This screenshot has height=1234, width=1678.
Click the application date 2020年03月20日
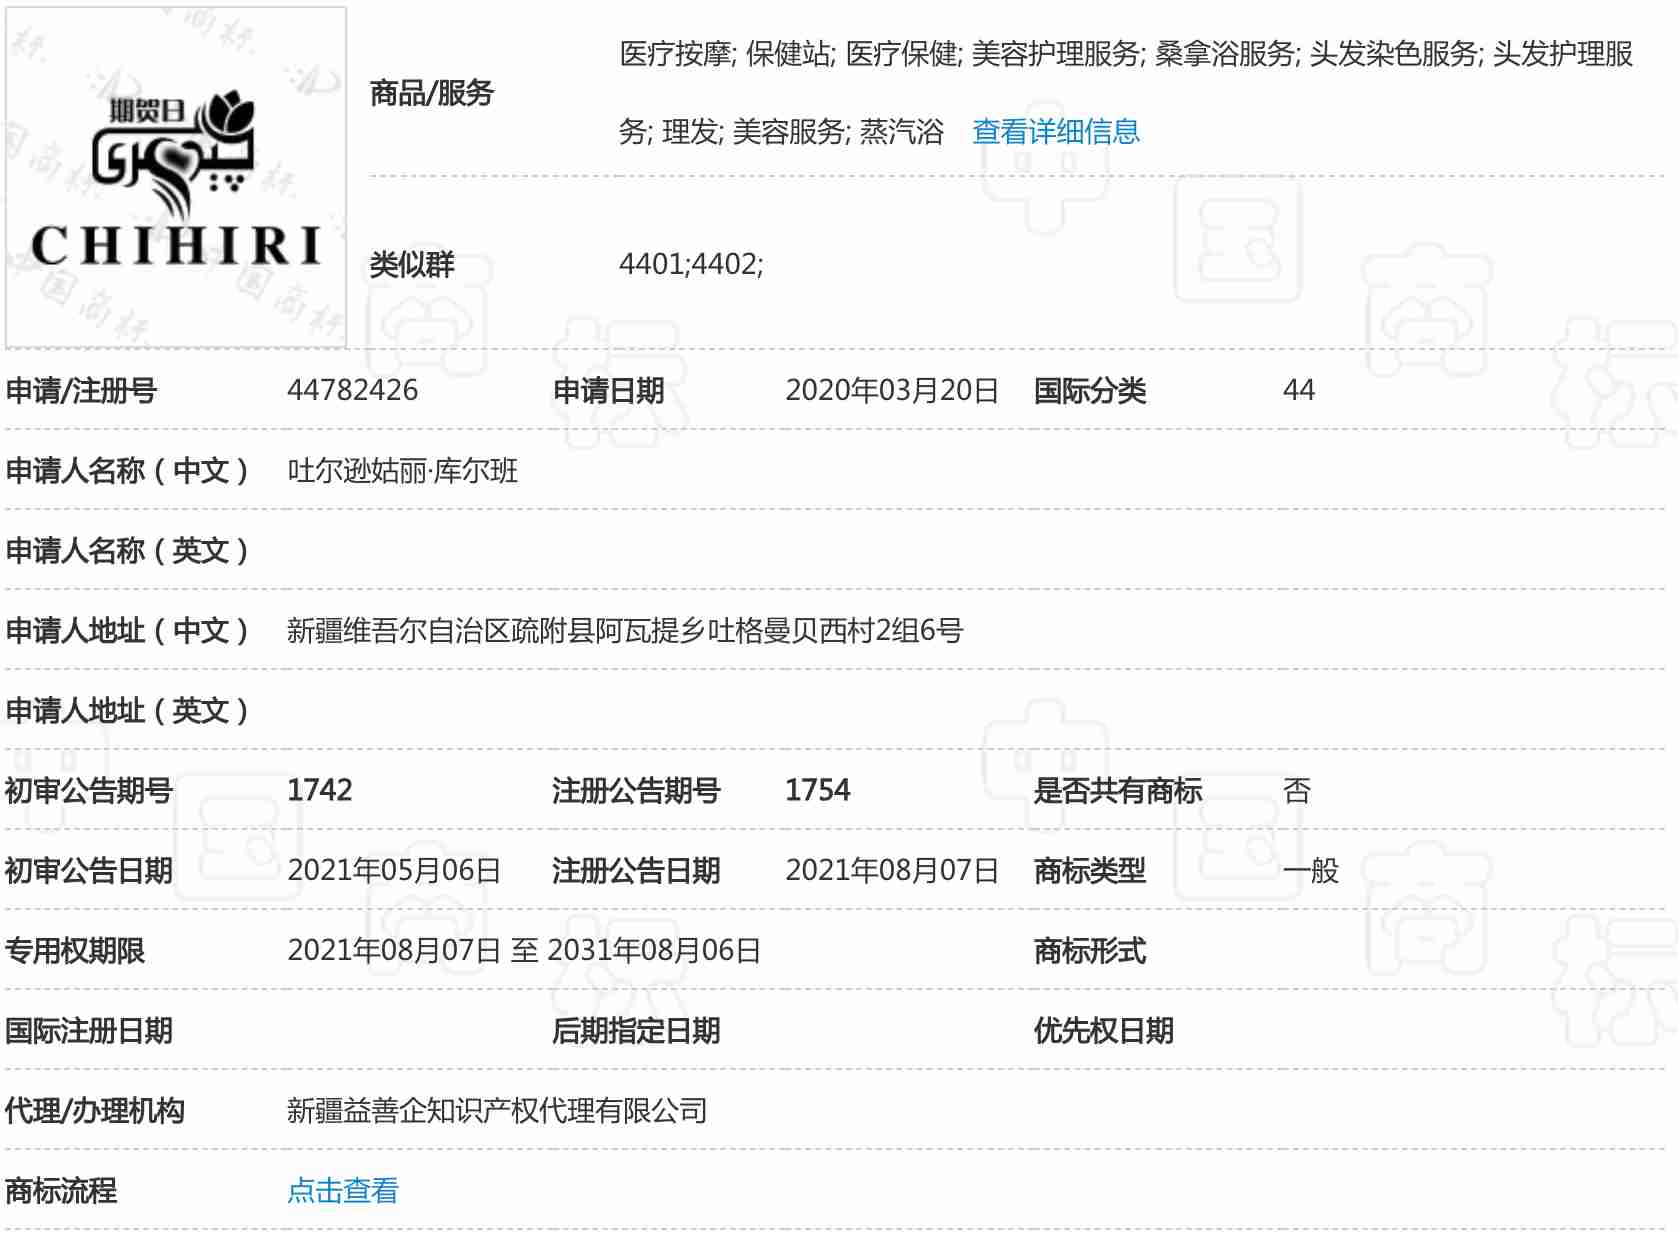tap(891, 390)
